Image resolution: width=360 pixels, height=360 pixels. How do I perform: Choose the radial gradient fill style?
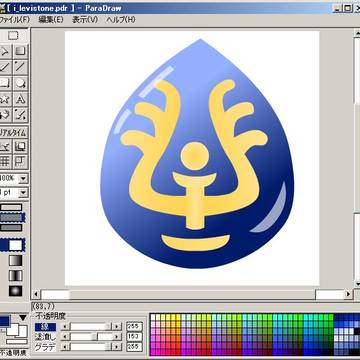pos(16,291)
